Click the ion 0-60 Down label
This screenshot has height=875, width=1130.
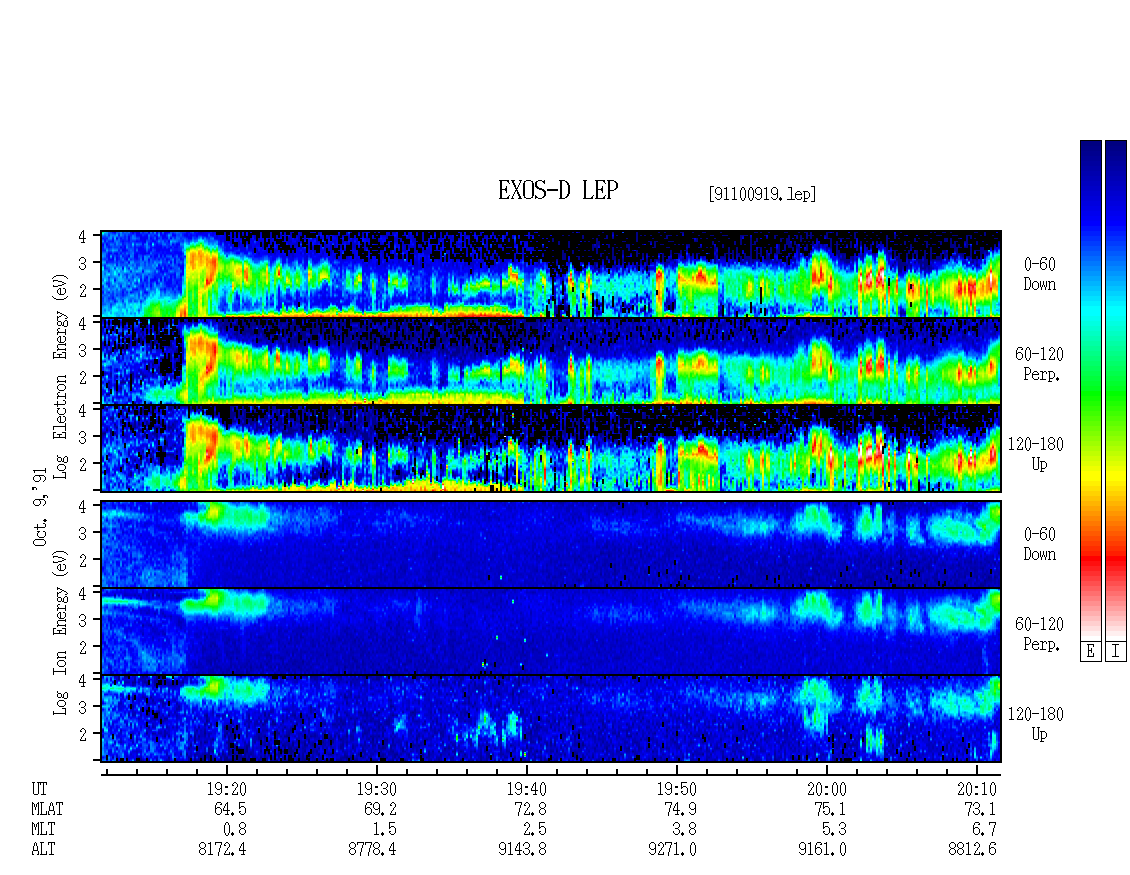(x=1040, y=544)
